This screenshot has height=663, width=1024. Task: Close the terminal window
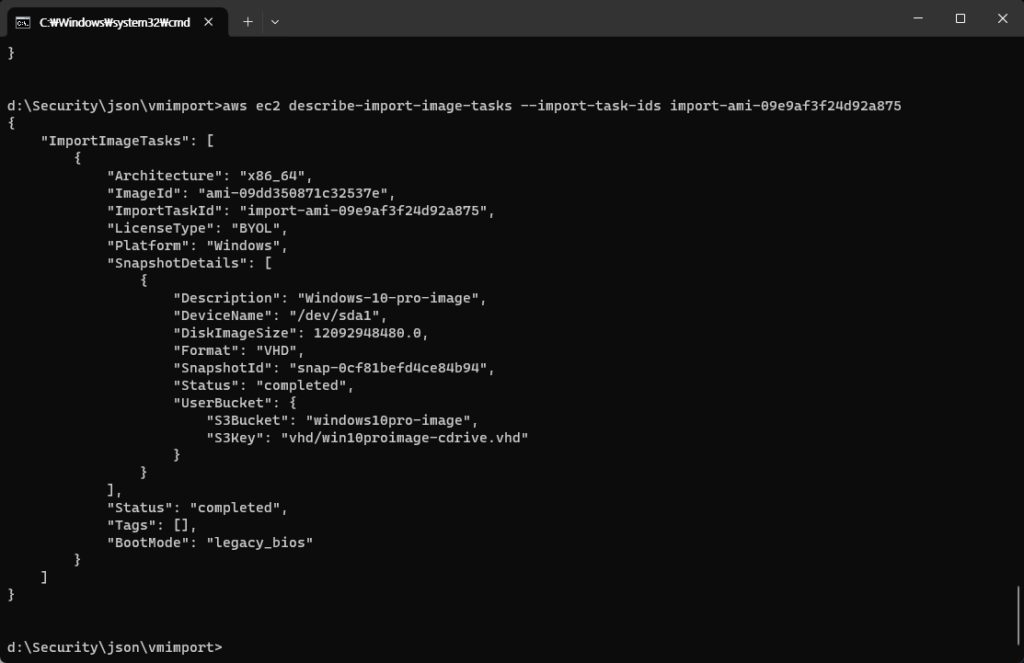[x=1002, y=18]
